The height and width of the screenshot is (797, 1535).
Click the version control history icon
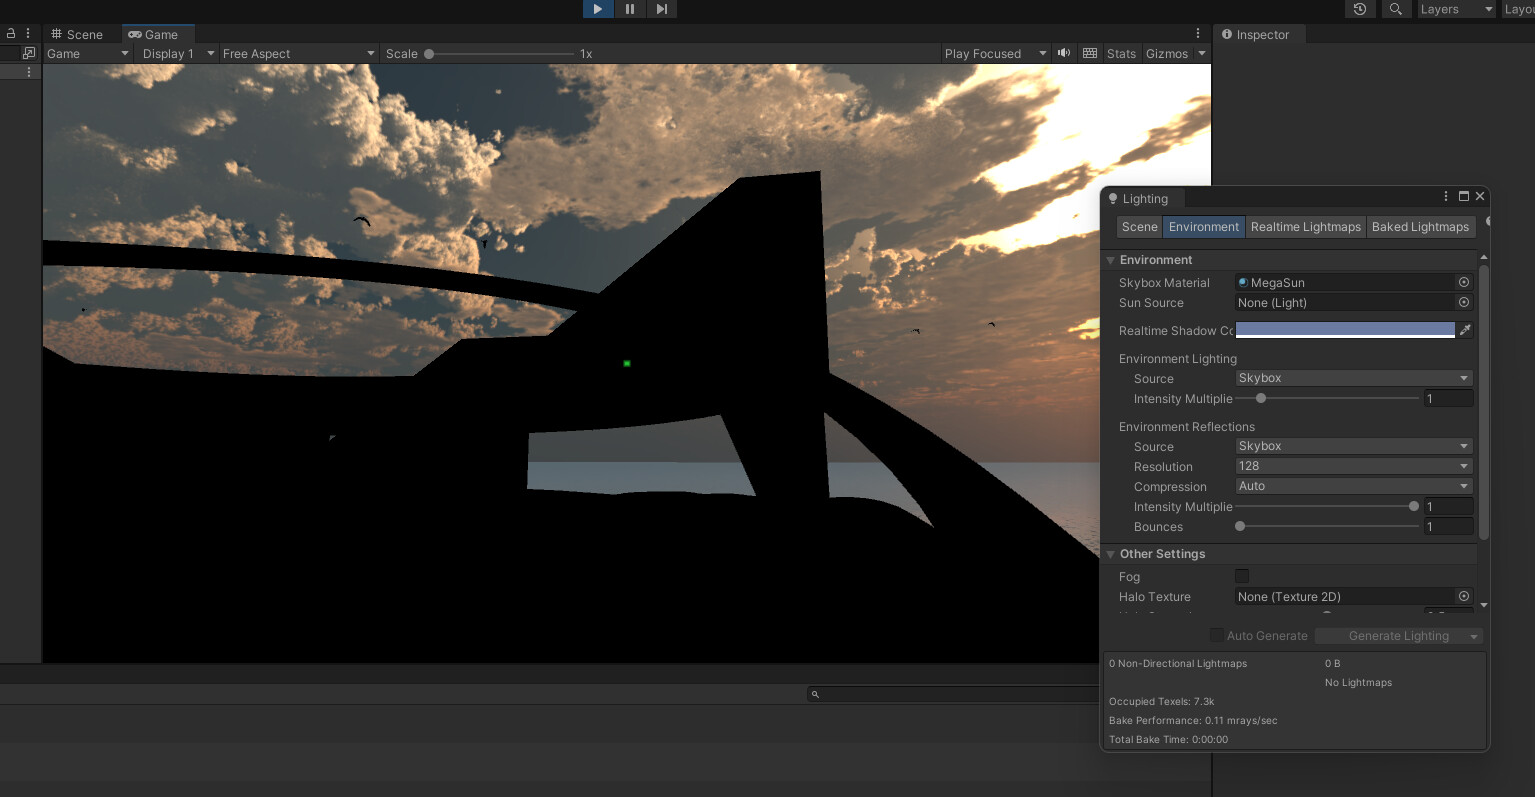tap(1359, 9)
